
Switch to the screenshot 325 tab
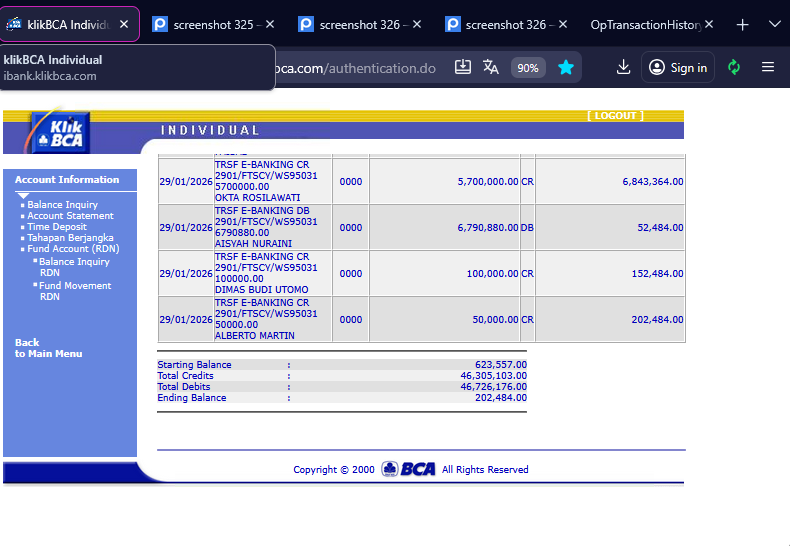(x=213, y=25)
